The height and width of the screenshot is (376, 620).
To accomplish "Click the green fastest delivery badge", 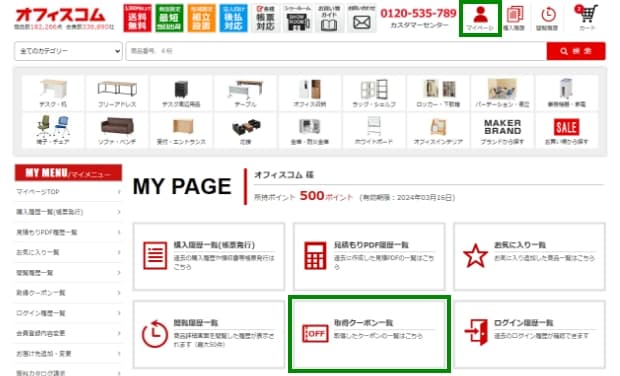I will tap(169, 18).
